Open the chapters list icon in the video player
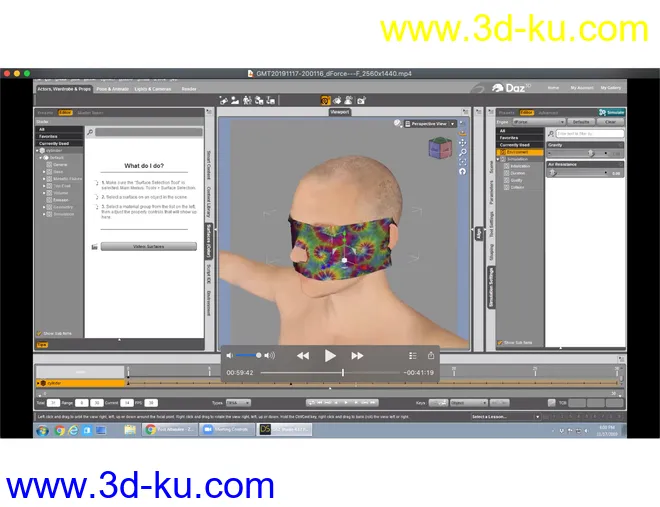 (x=411, y=355)
